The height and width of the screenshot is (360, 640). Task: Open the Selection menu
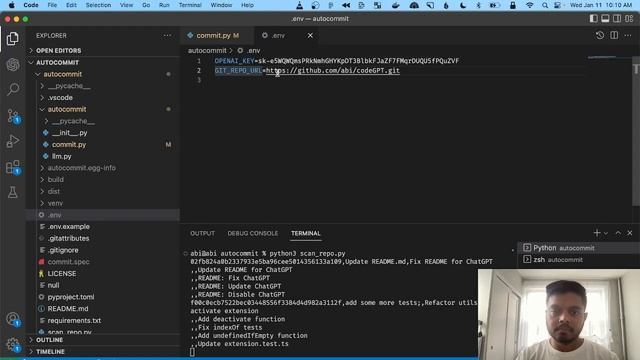[98, 5]
